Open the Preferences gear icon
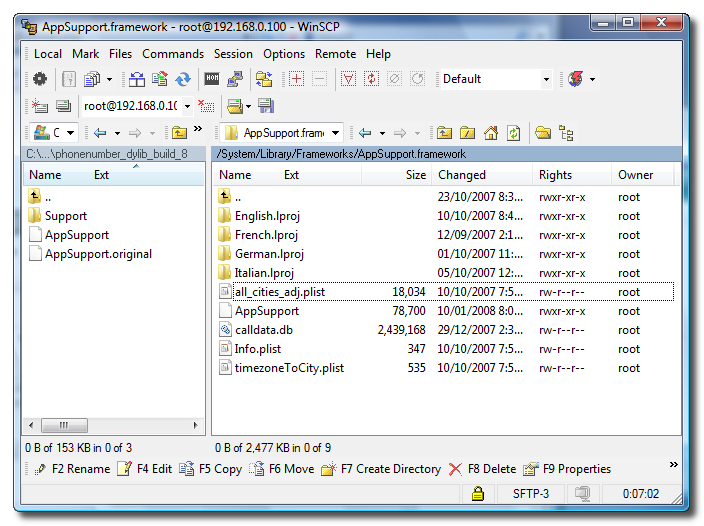Image resolution: width=704 pixels, height=526 pixels. pyautogui.click(x=40, y=79)
